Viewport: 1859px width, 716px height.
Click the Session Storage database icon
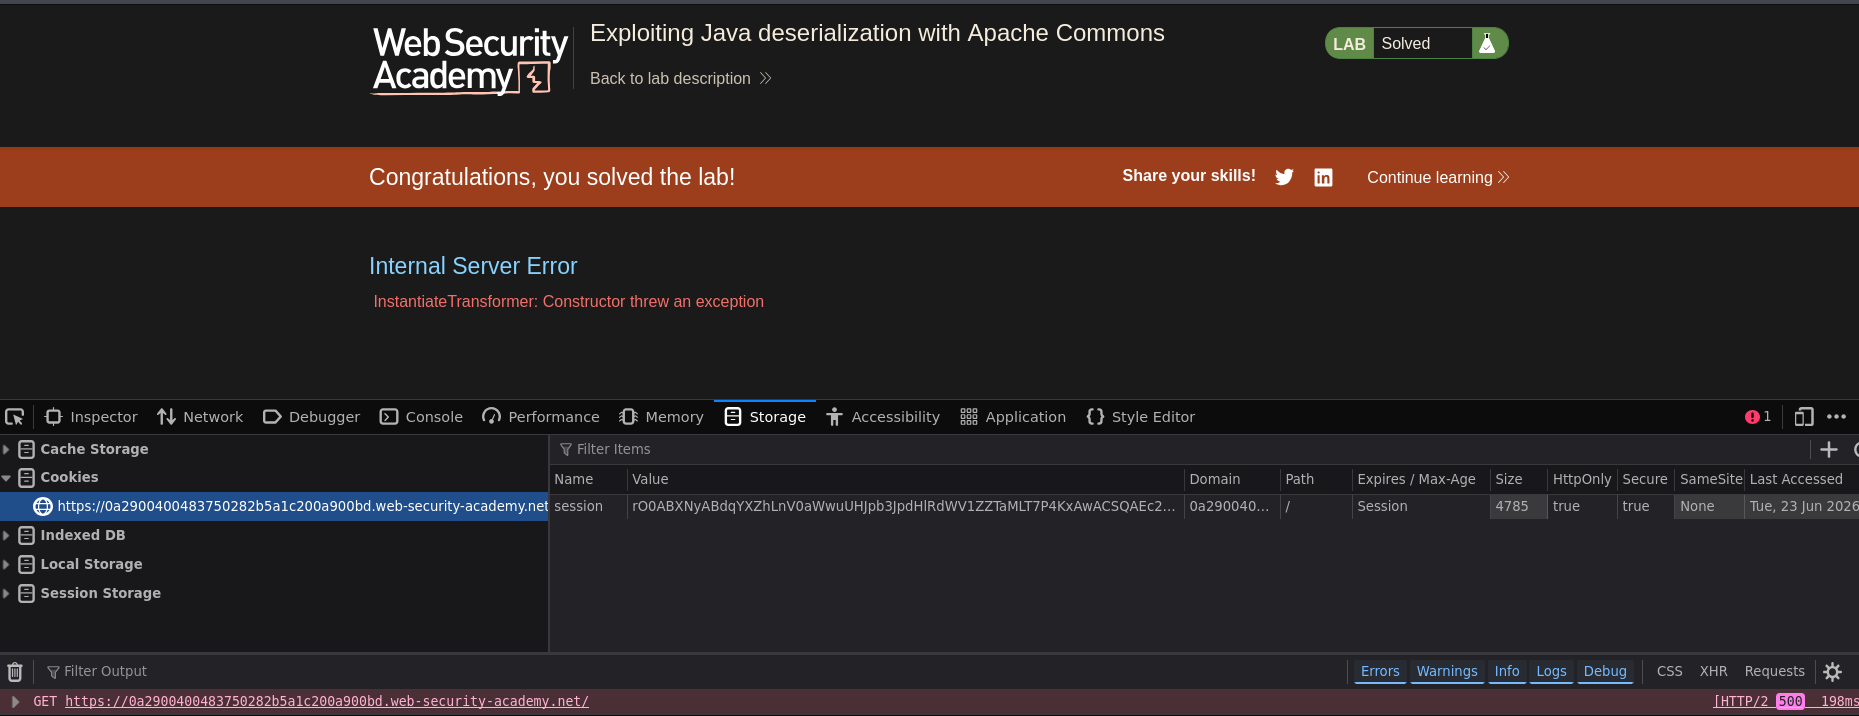pos(27,594)
